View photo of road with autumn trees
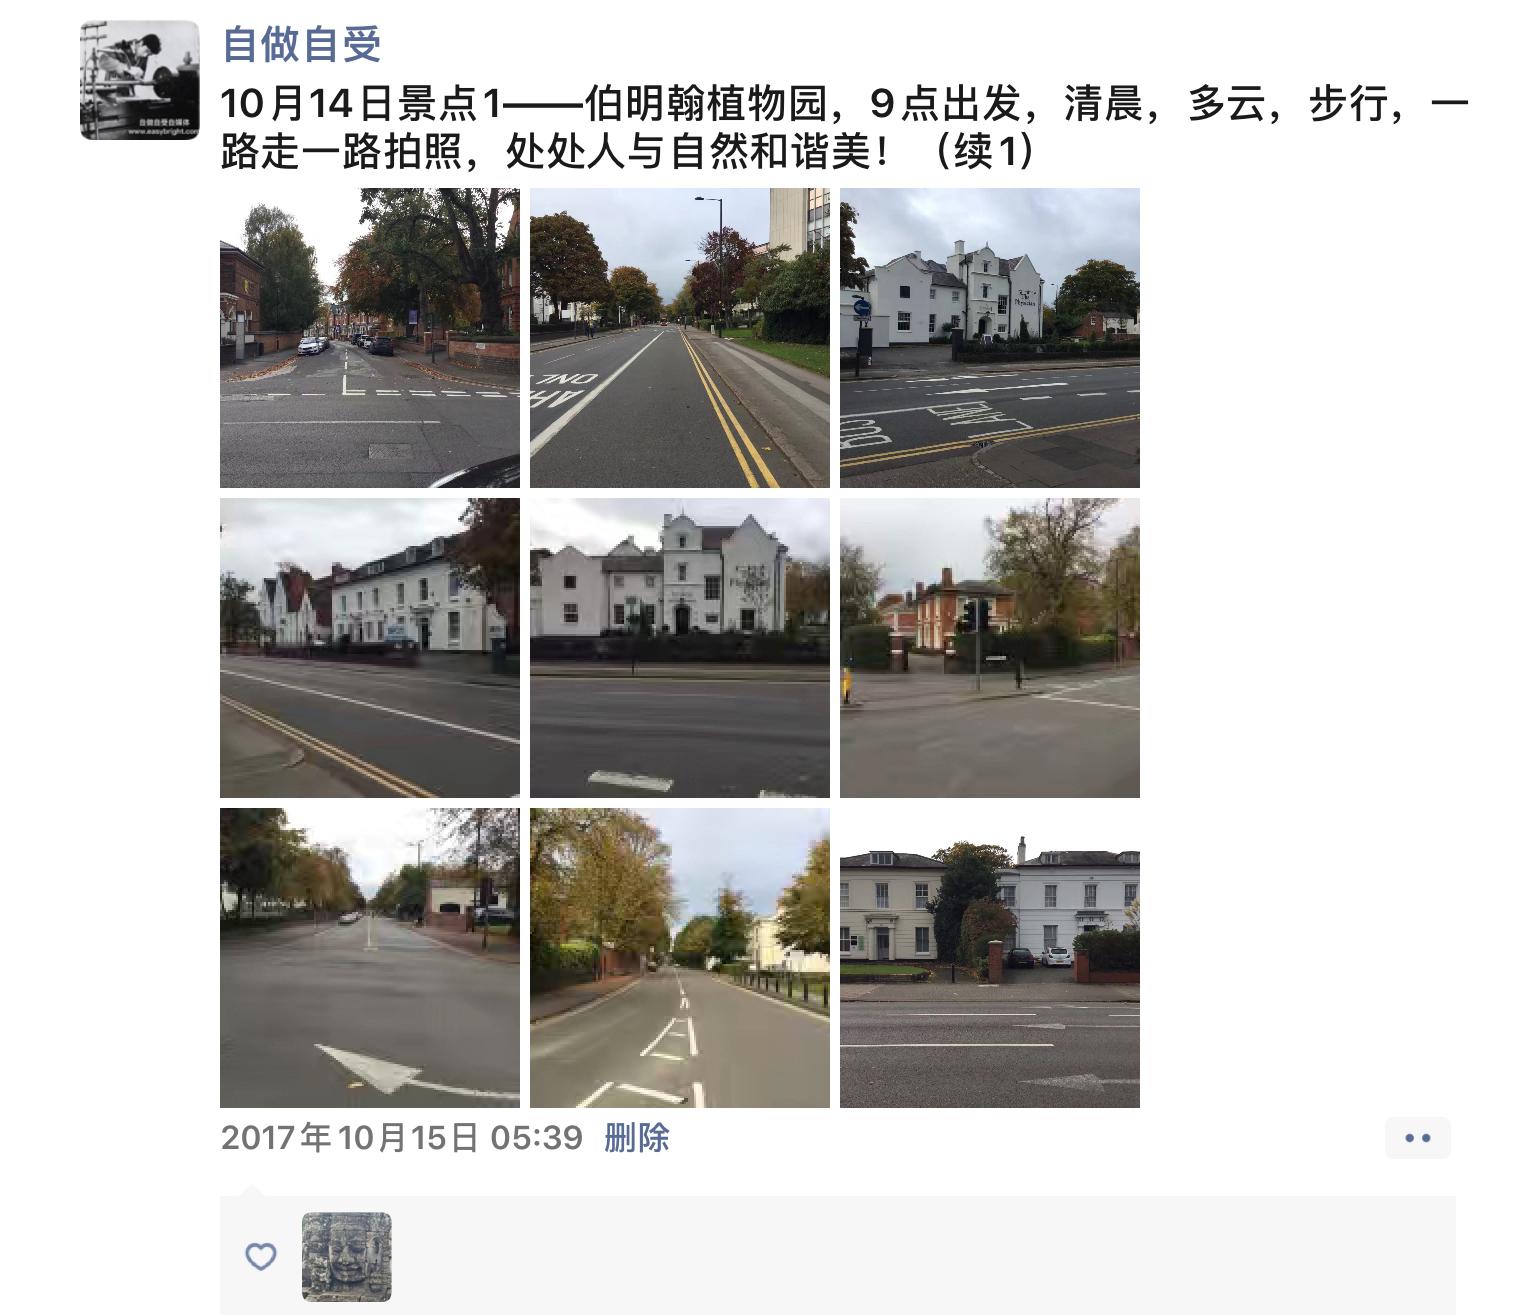1536x1315 pixels. [x=680, y=958]
